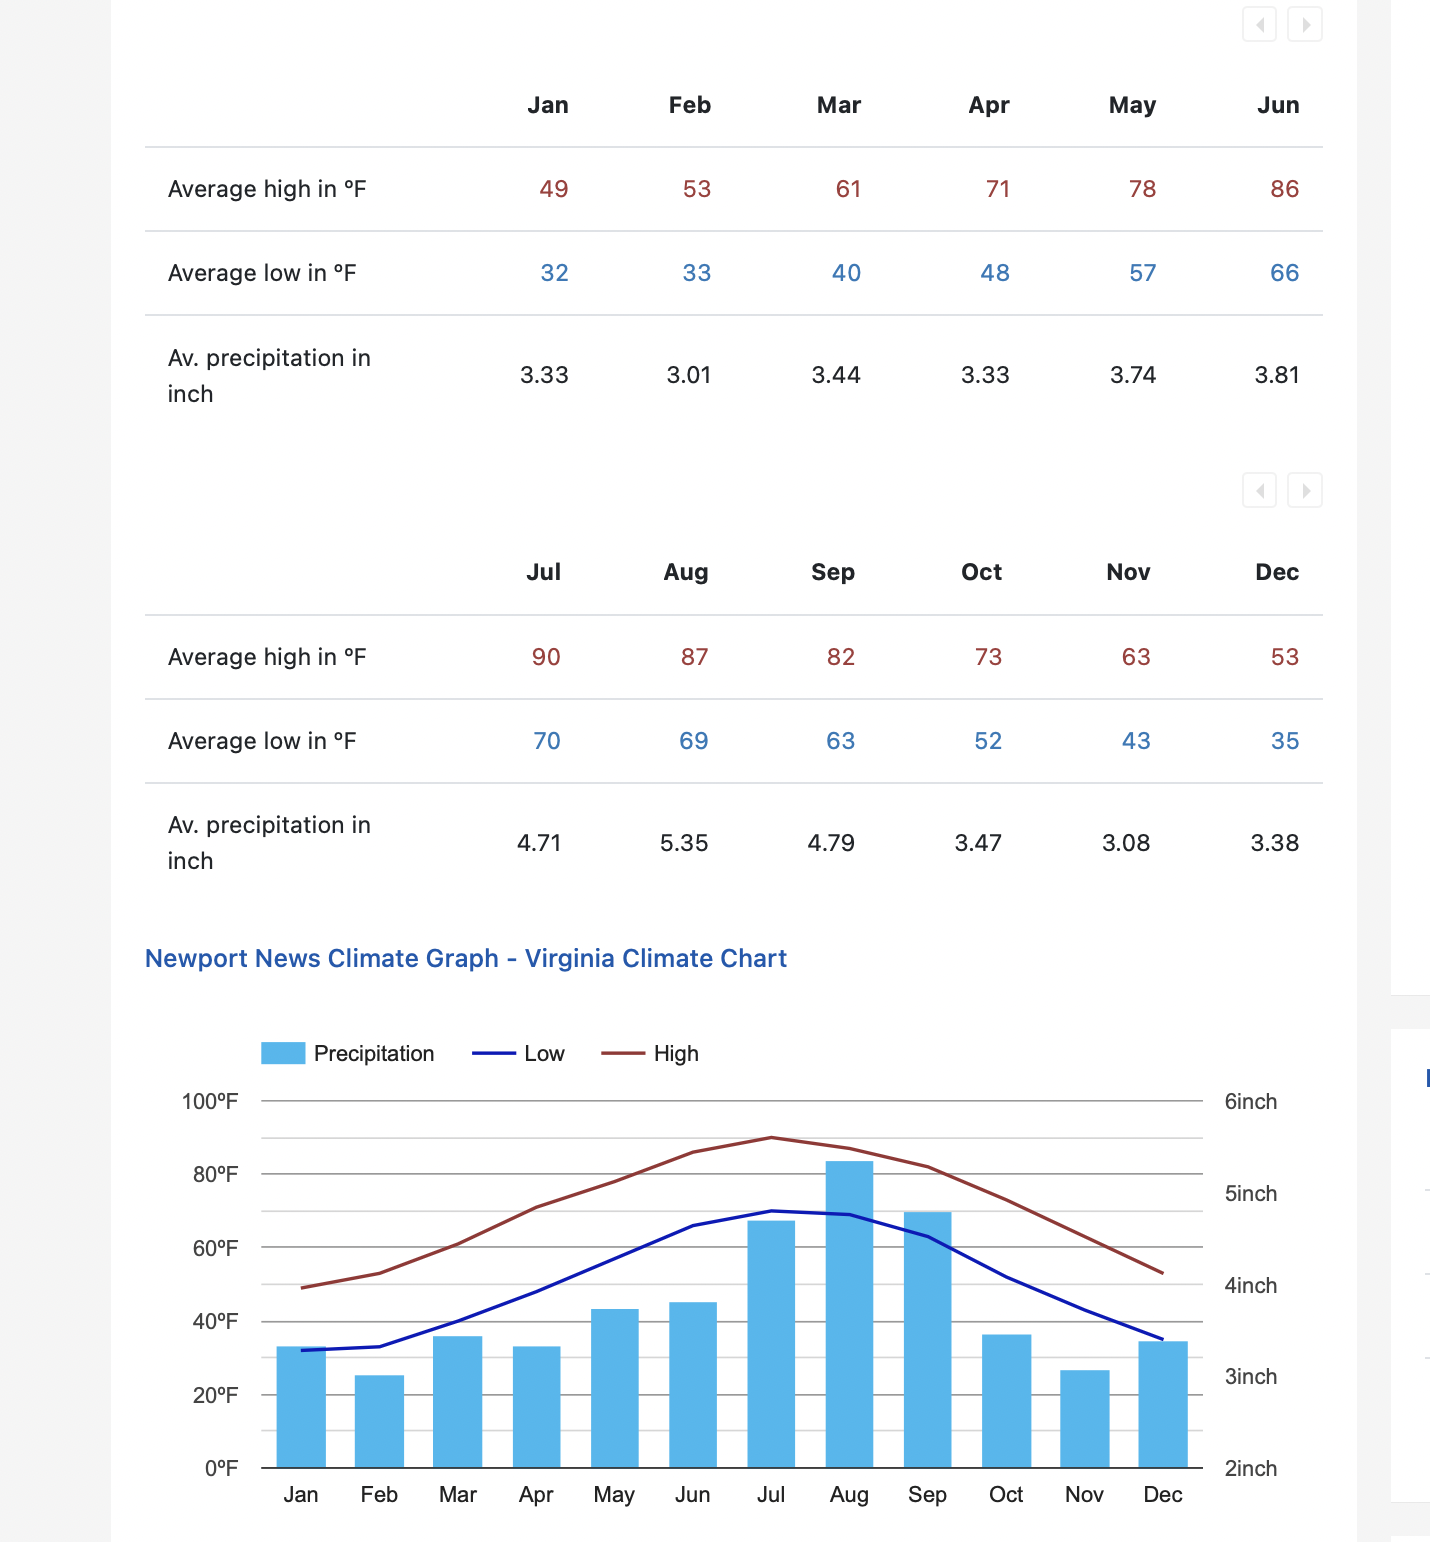Select the Jun column header
This screenshot has height=1542, width=1430.
1278,105
